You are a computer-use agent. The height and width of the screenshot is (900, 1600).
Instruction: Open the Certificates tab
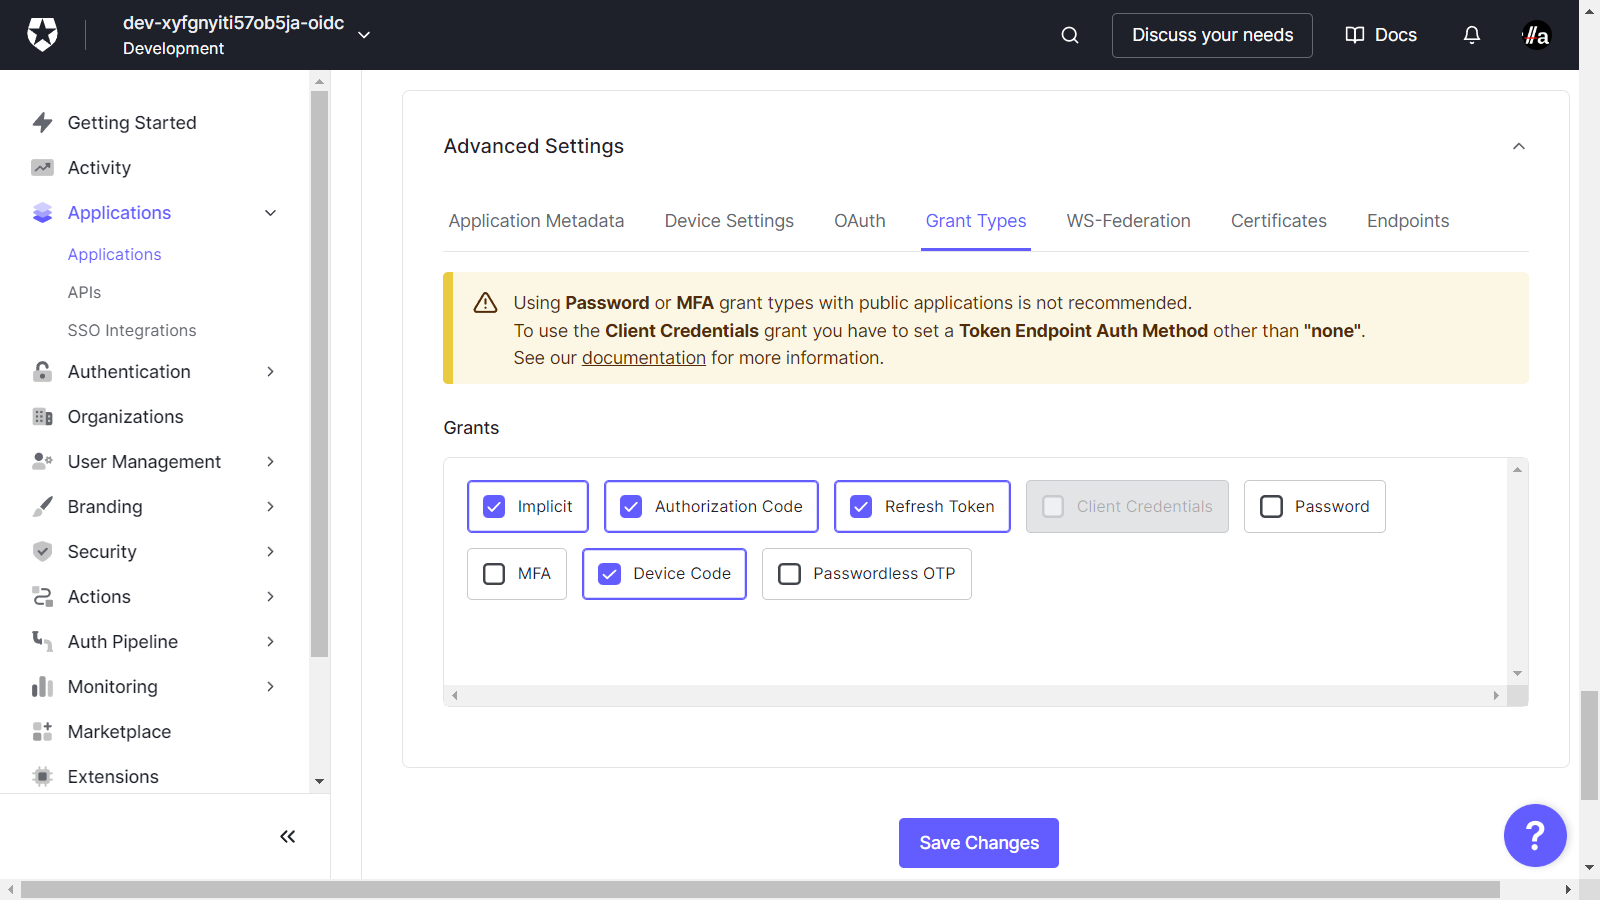pos(1278,221)
